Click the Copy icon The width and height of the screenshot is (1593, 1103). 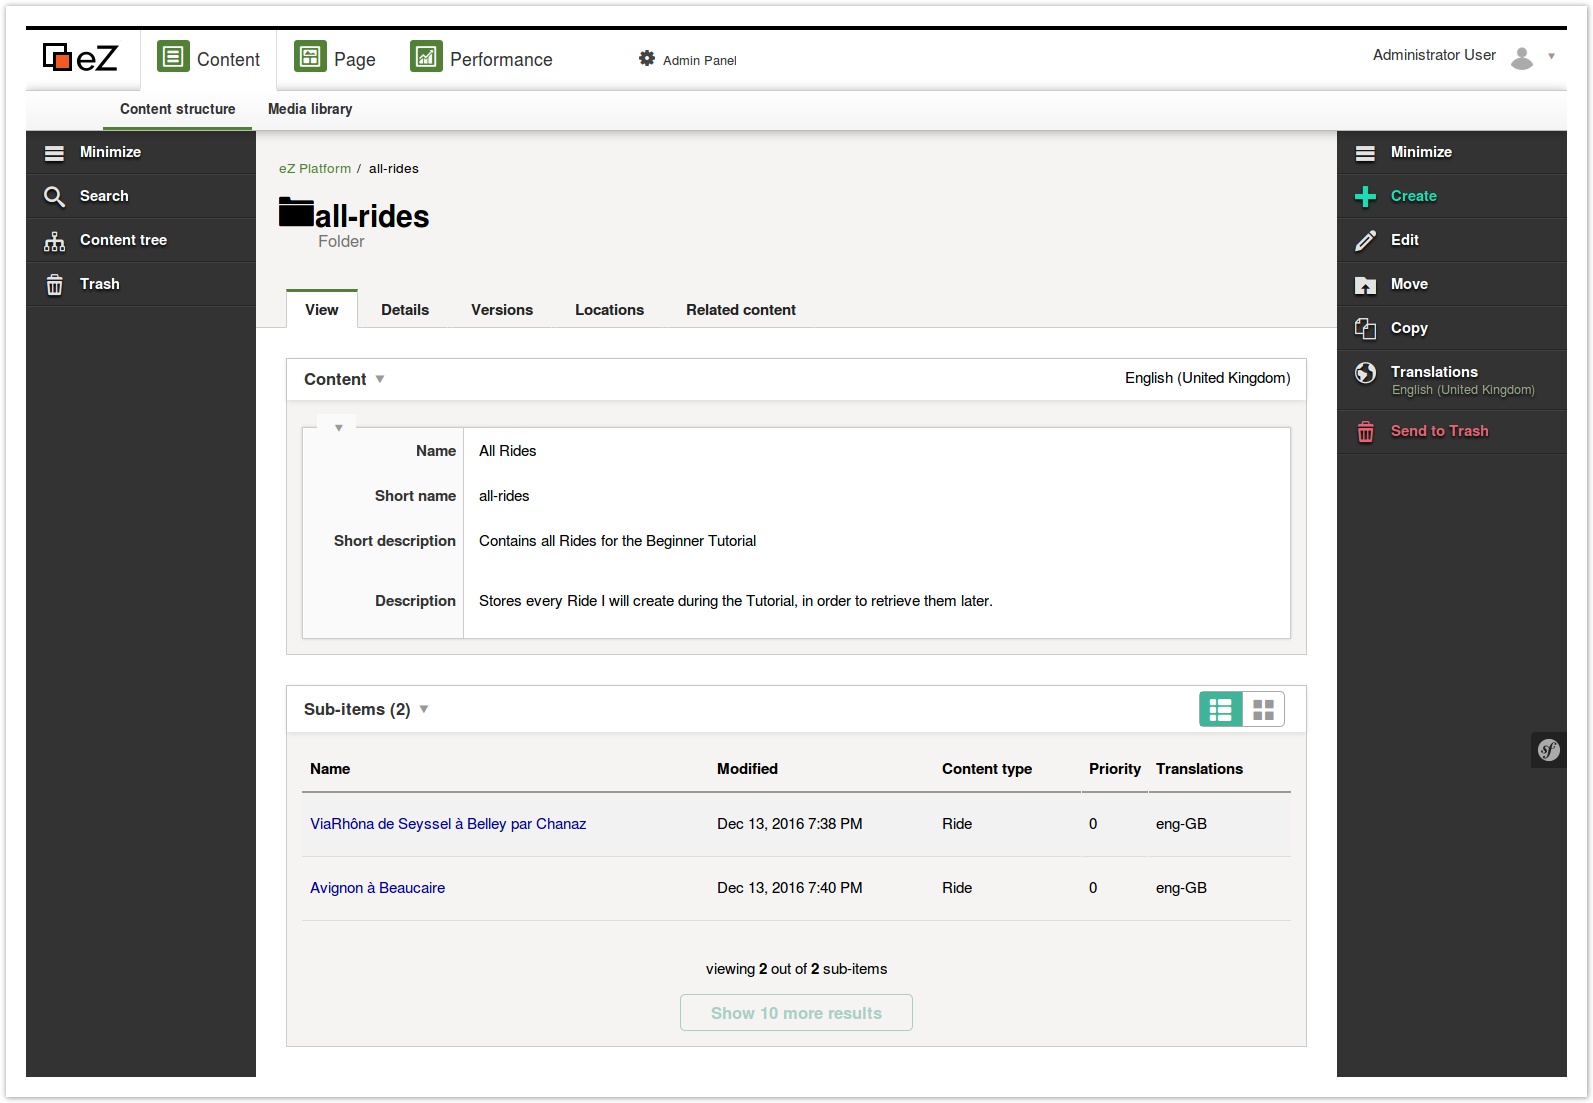click(1365, 329)
